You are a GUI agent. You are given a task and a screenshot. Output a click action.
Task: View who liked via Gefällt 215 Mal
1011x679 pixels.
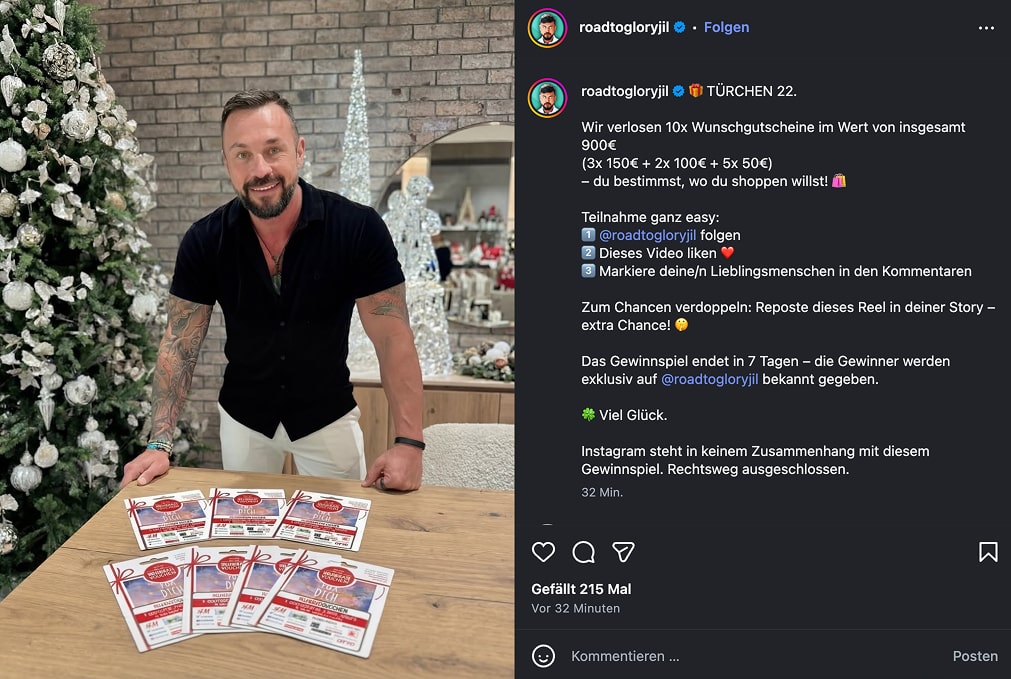point(581,589)
